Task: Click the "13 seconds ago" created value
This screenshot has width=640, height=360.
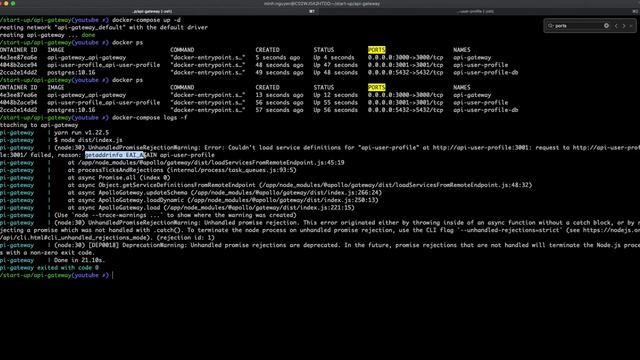Action: [279, 95]
